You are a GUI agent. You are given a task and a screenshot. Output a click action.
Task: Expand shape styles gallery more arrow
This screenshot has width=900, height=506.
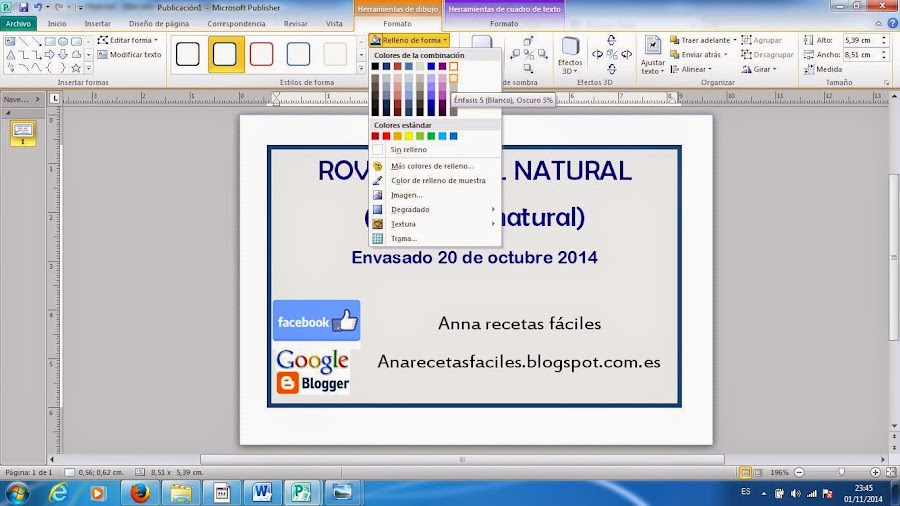click(x=361, y=68)
